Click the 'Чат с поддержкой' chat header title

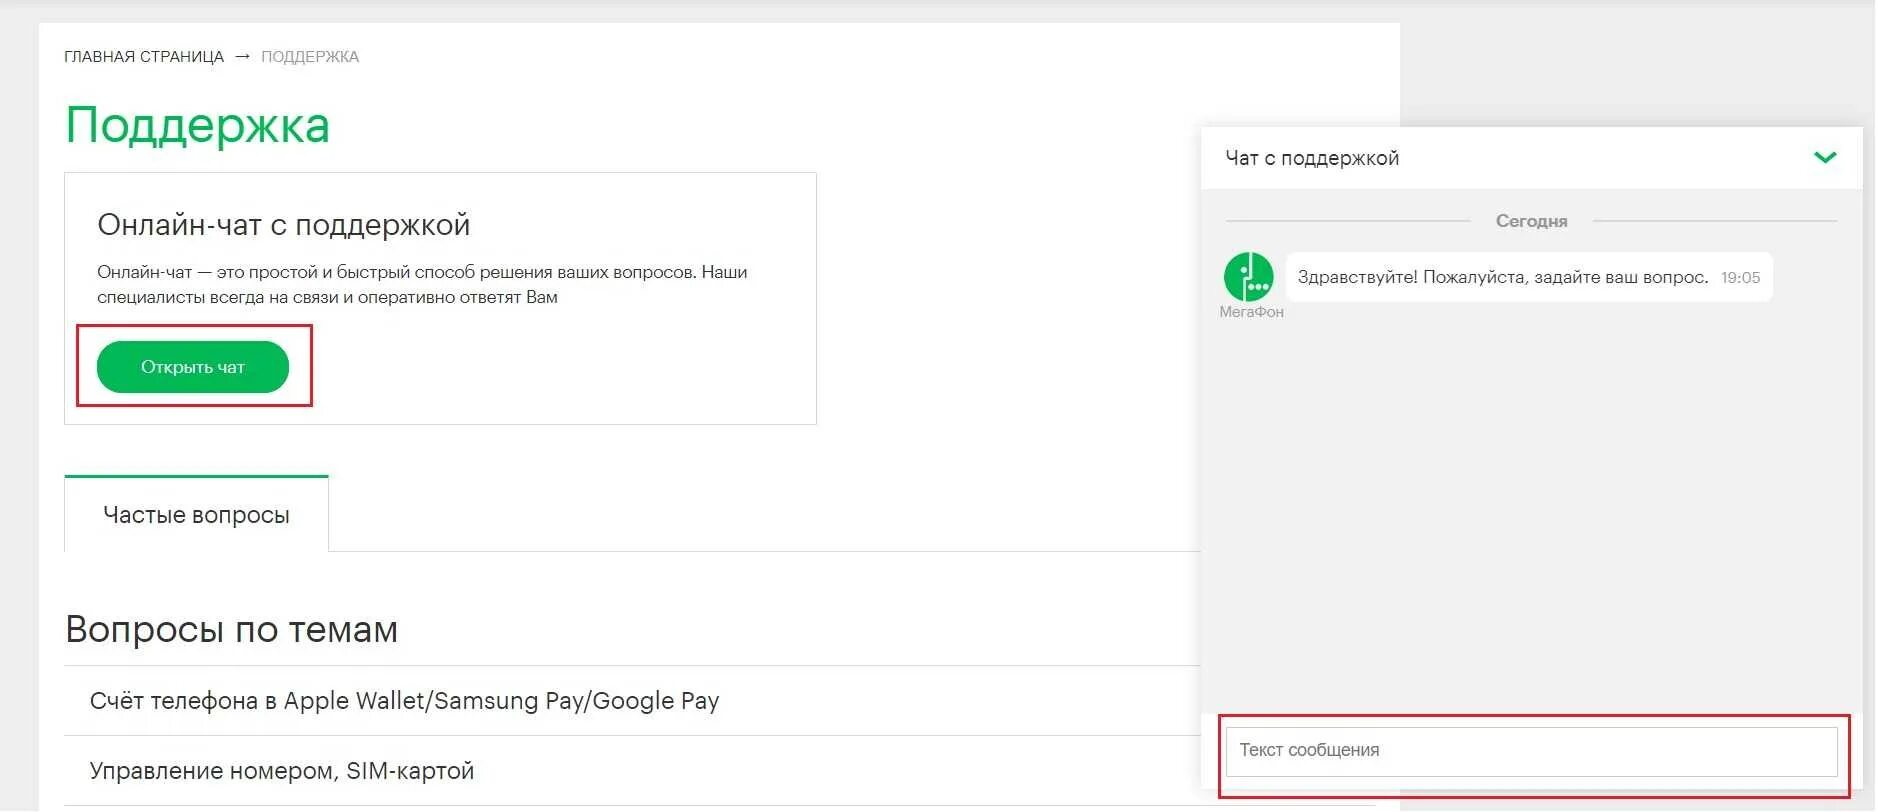[x=1312, y=158]
